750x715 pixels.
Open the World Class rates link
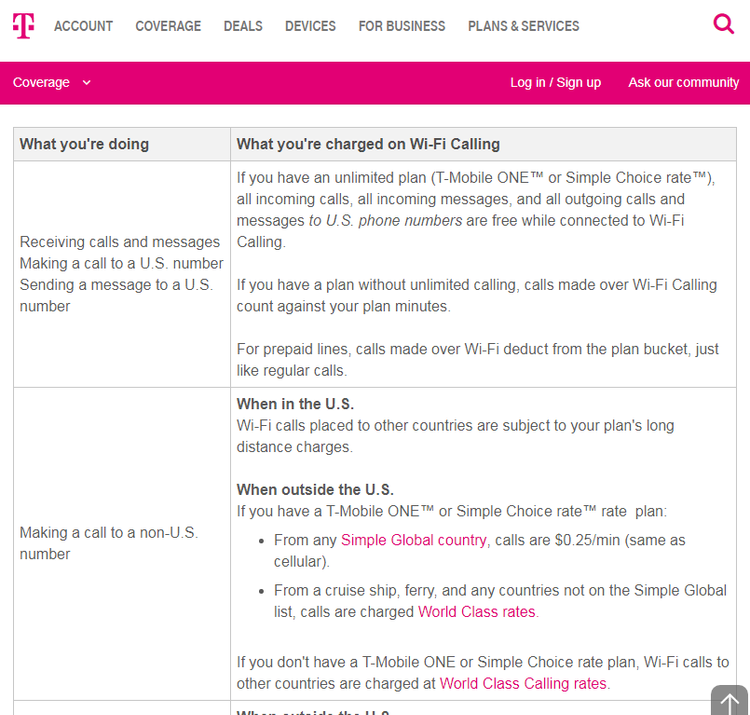tap(476, 612)
